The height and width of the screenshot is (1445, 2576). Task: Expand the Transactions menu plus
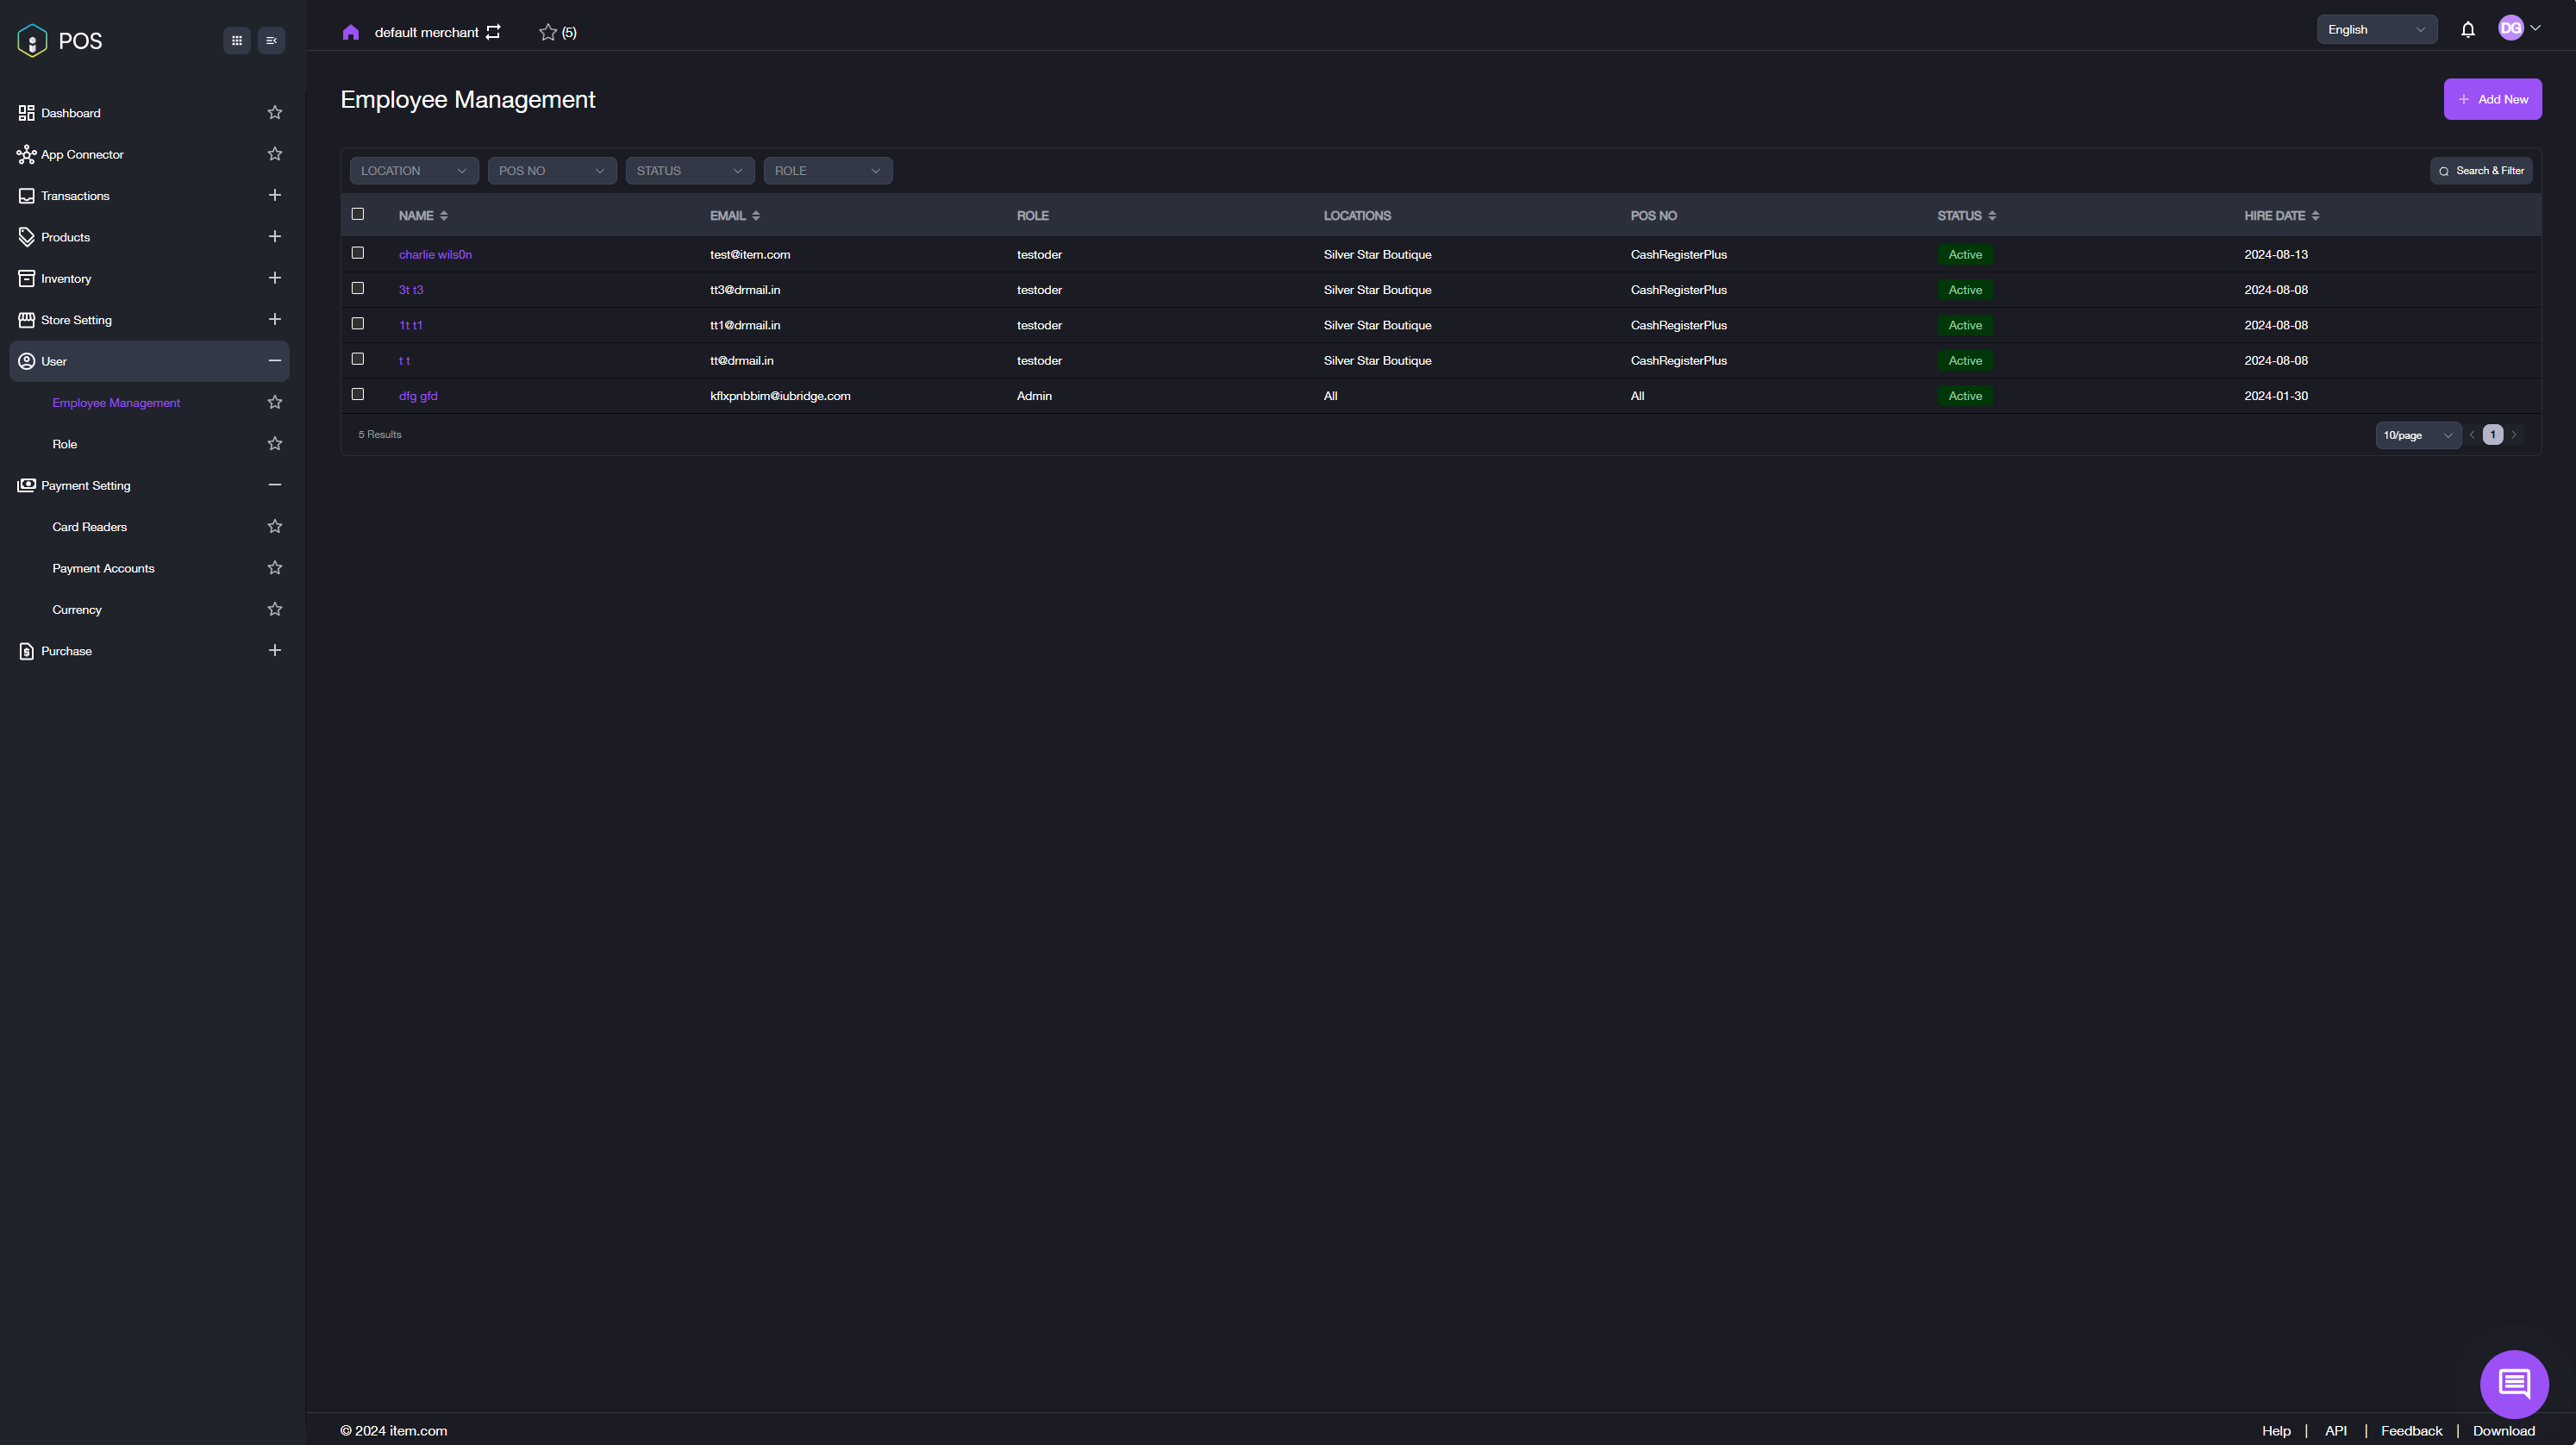click(x=275, y=195)
